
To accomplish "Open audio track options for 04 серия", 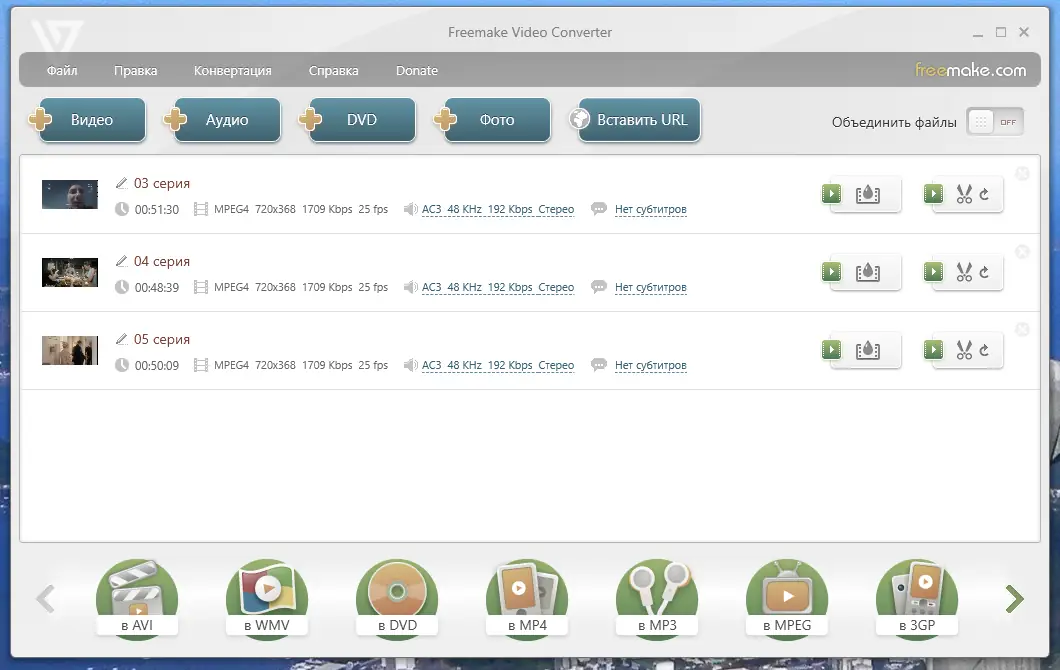I will click(498, 287).
